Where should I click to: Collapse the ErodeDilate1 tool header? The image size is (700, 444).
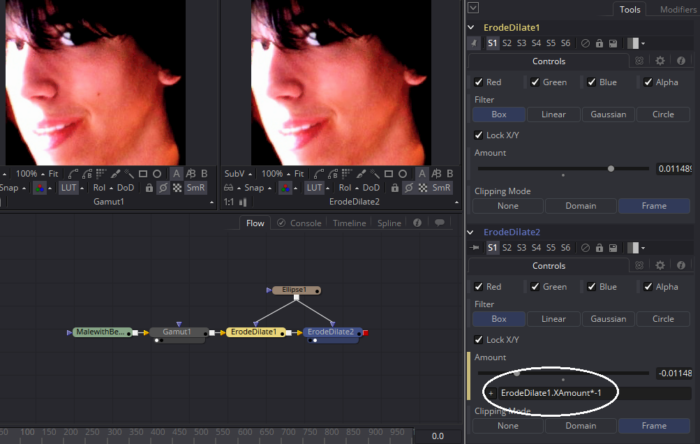(471, 27)
